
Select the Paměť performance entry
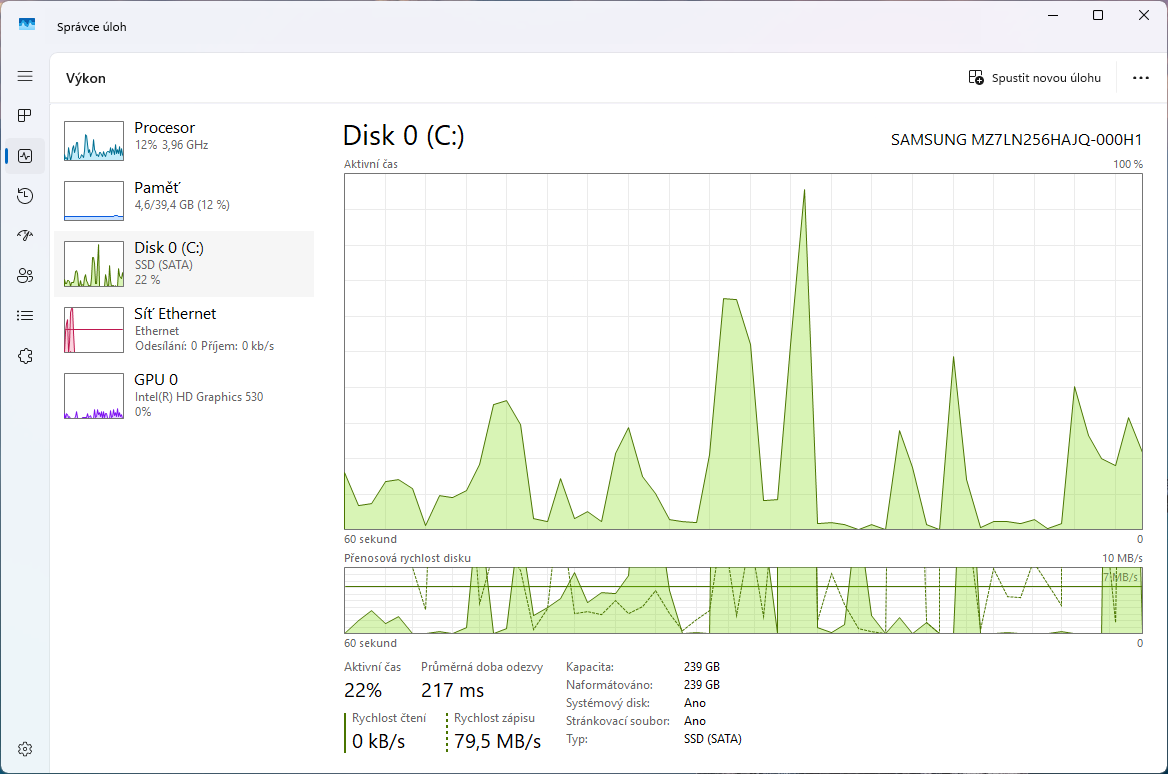coord(183,200)
